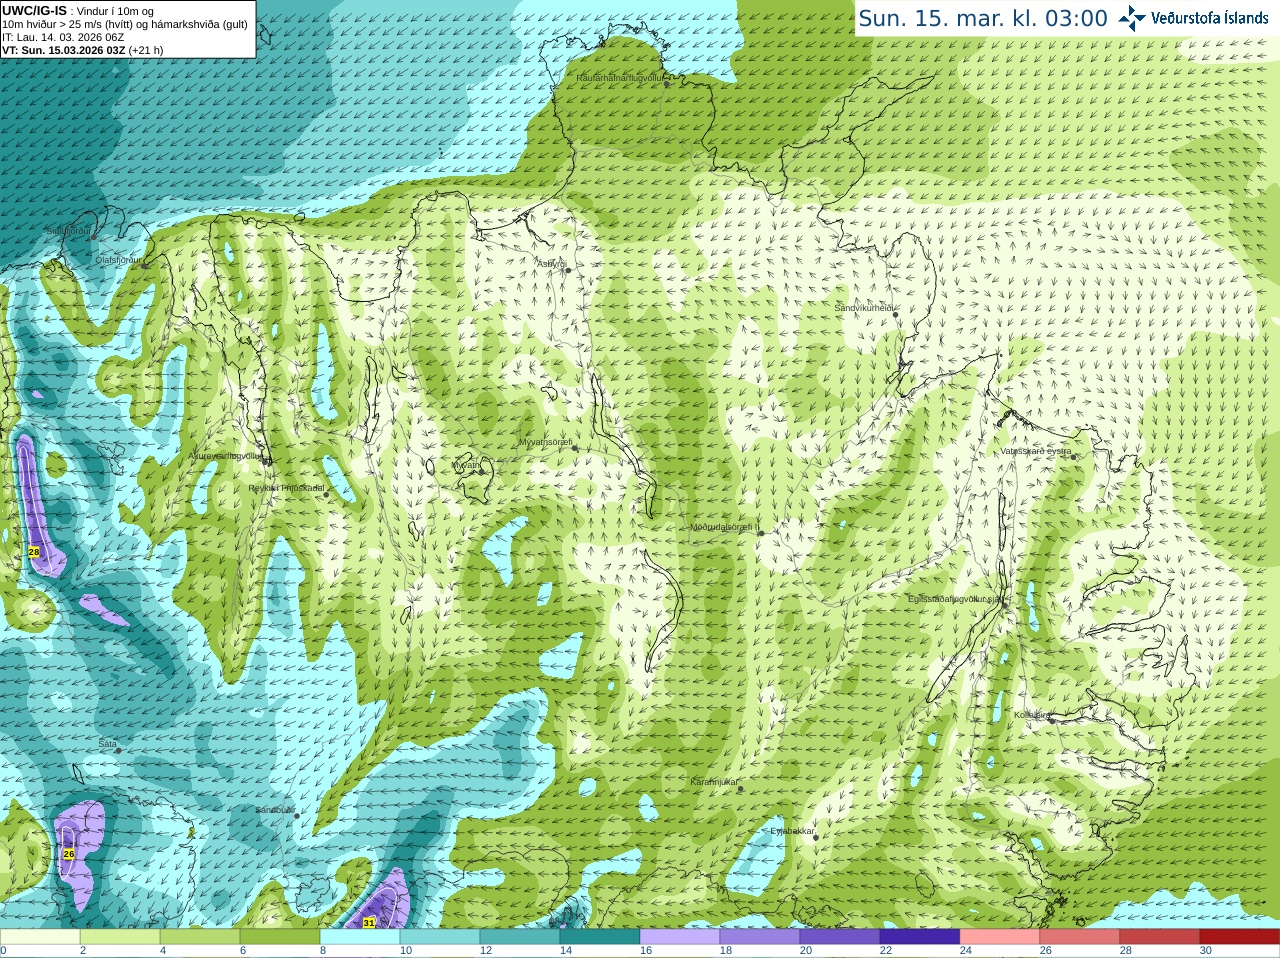Click the Mývatn station label
The image size is (1280, 958).
tap(466, 465)
